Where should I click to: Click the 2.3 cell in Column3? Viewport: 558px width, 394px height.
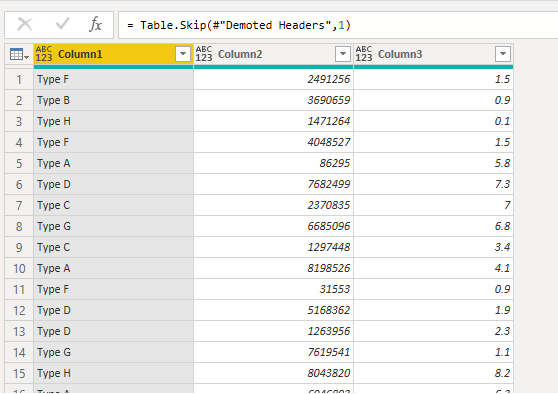(433, 331)
